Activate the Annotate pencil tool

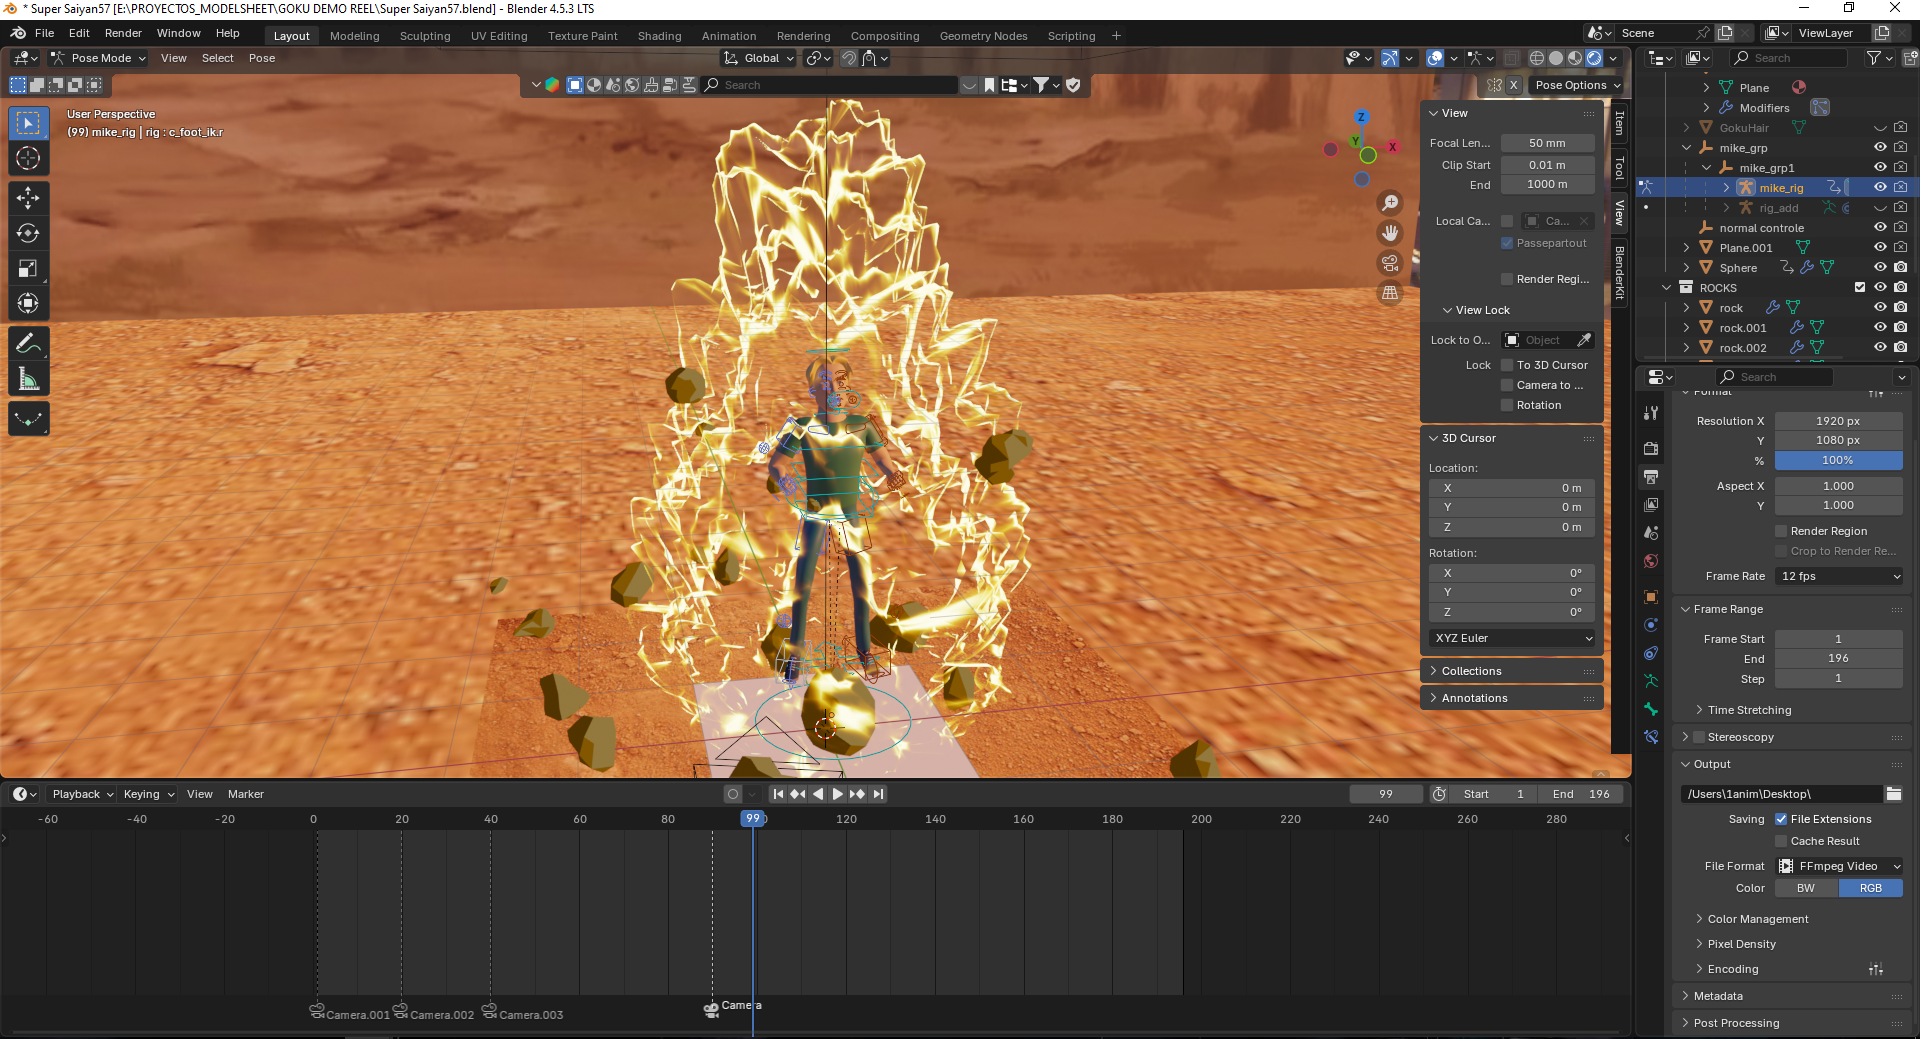(28, 344)
